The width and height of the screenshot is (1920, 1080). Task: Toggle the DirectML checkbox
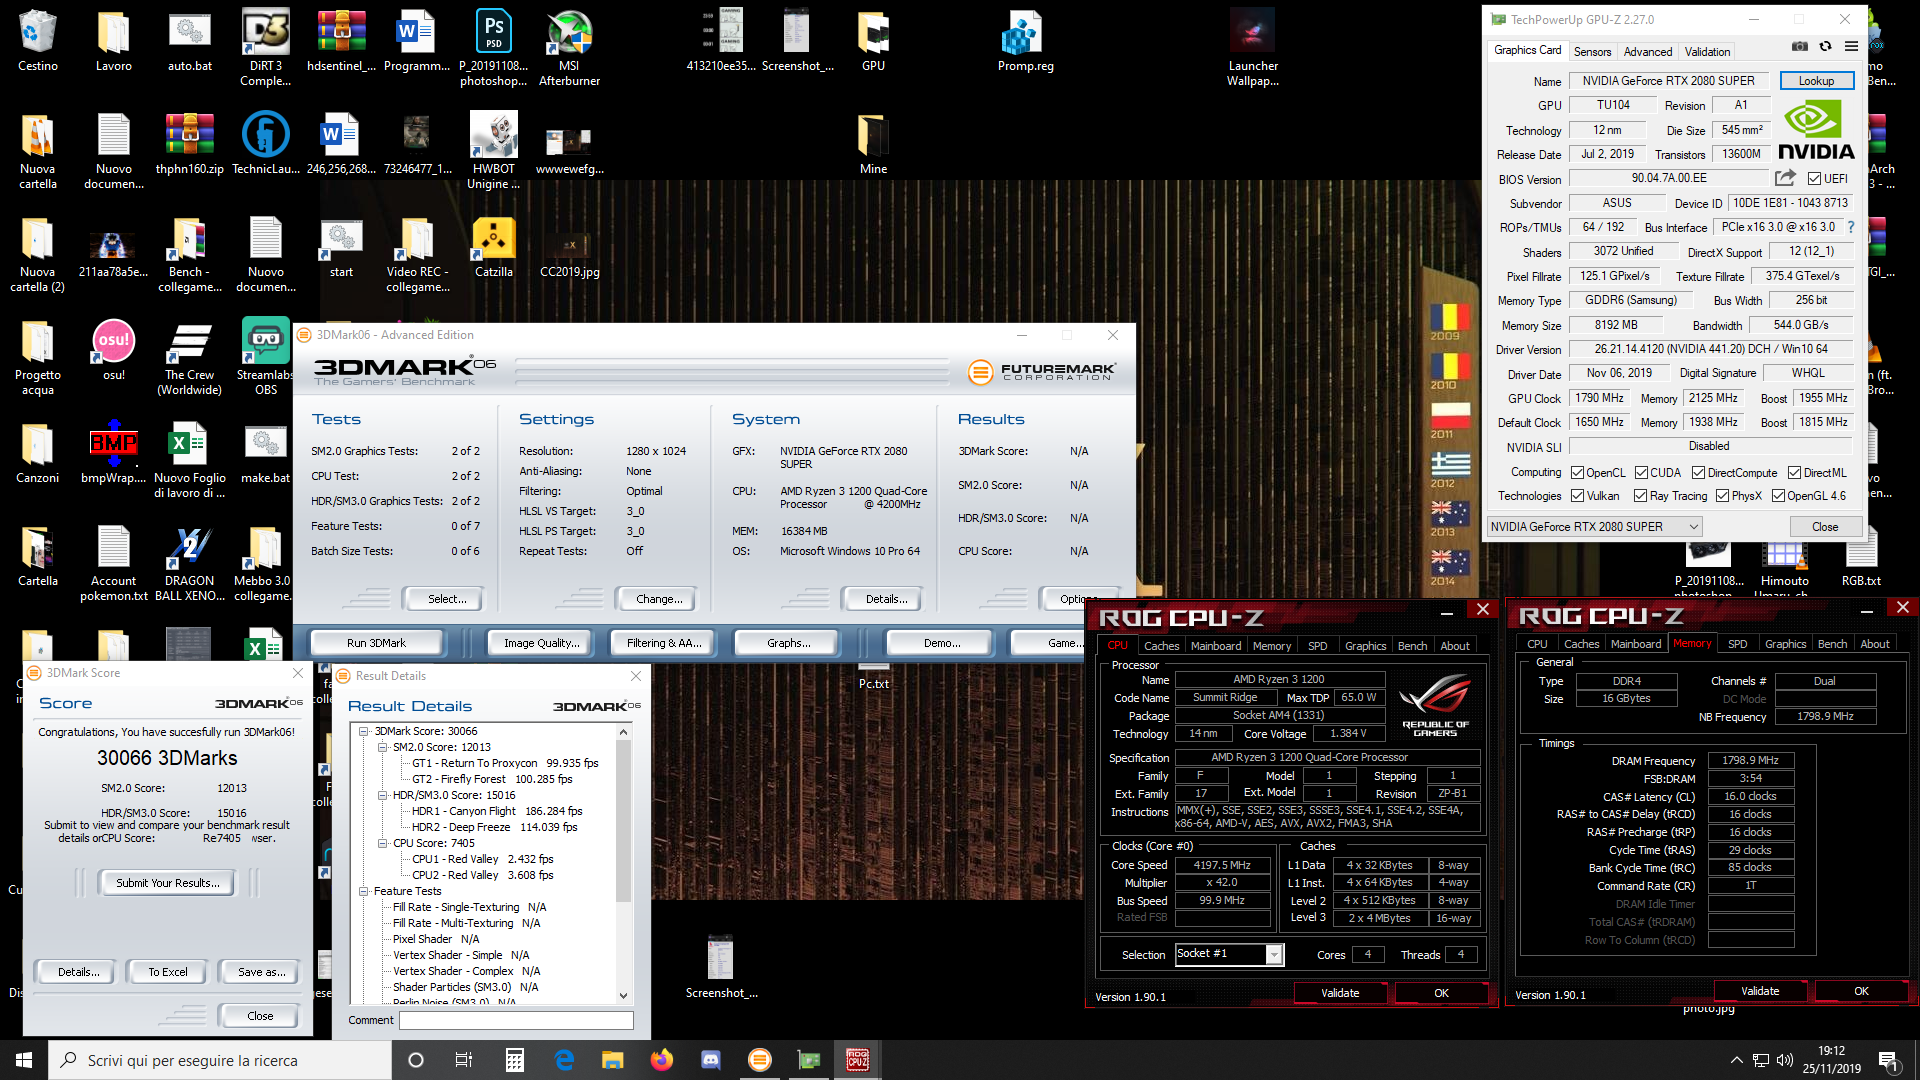pyautogui.click(x=1795, y=473)
